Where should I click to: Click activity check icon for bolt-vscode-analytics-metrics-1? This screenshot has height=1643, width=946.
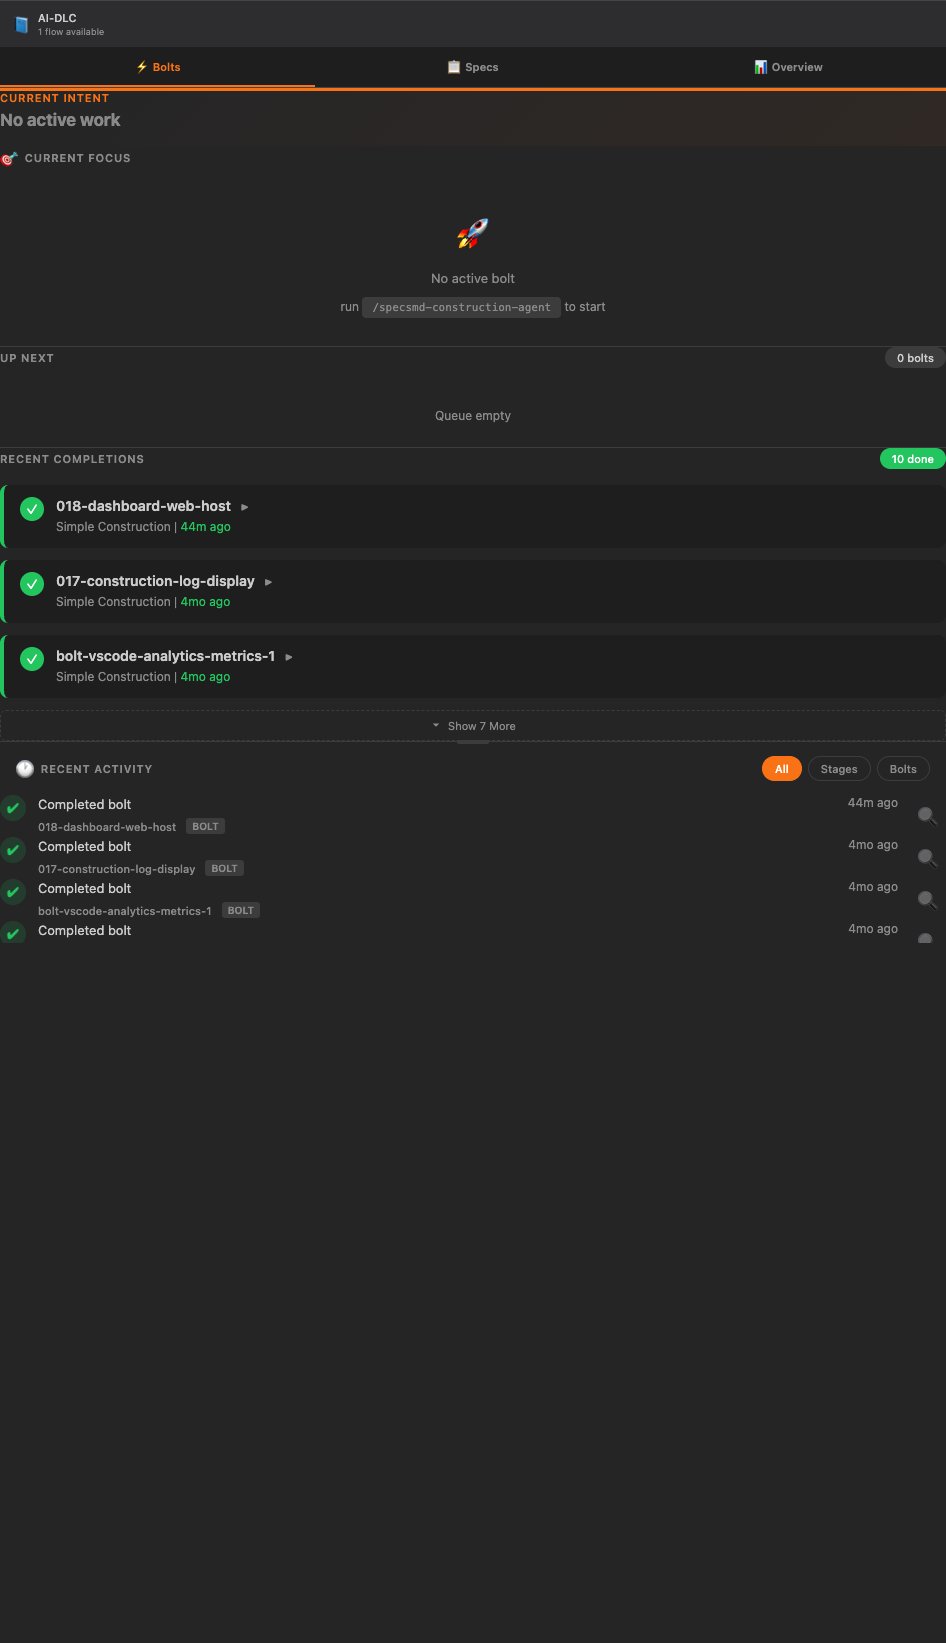pos(13,892)
